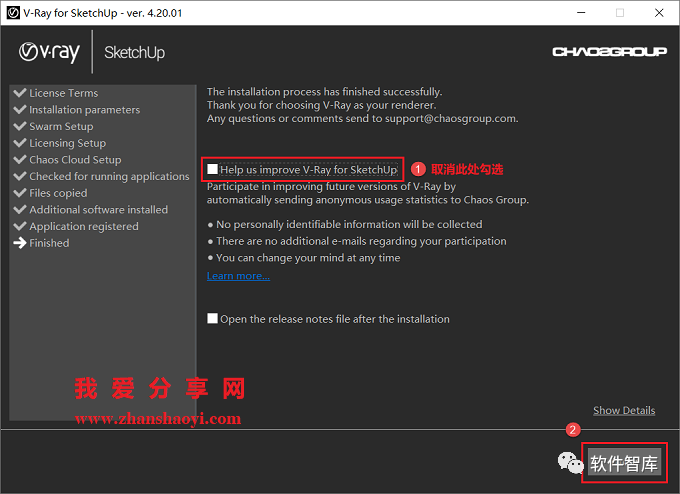The width and height of the screenshot is (680, 494).
Task: Tick Open the release notes file checkbox
Action: [x=212, y=318]
